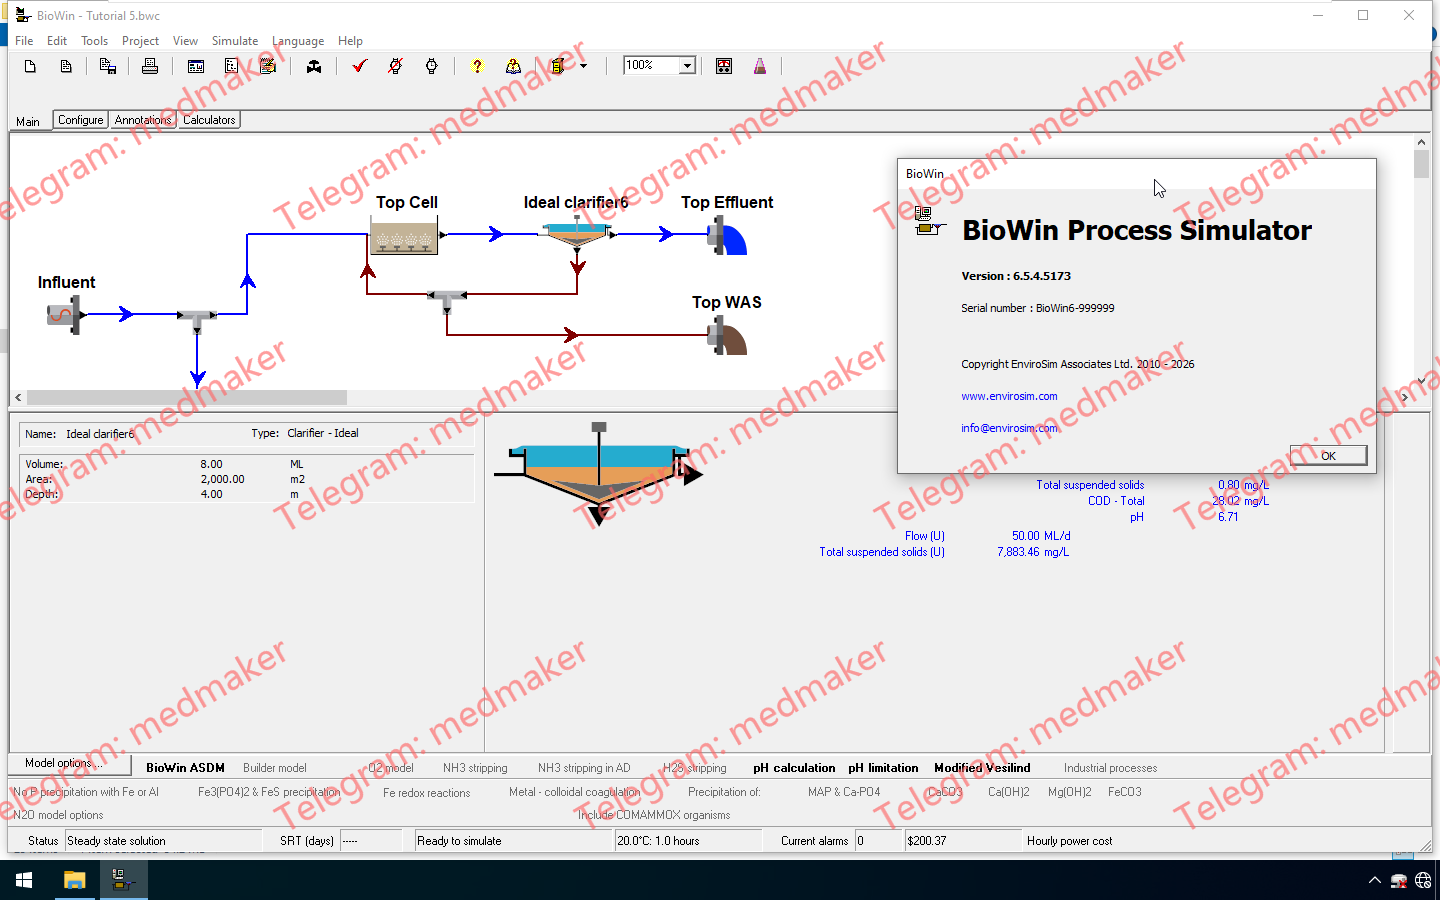
Task: Switch to the Calculators tab
Action: (209, 120)
